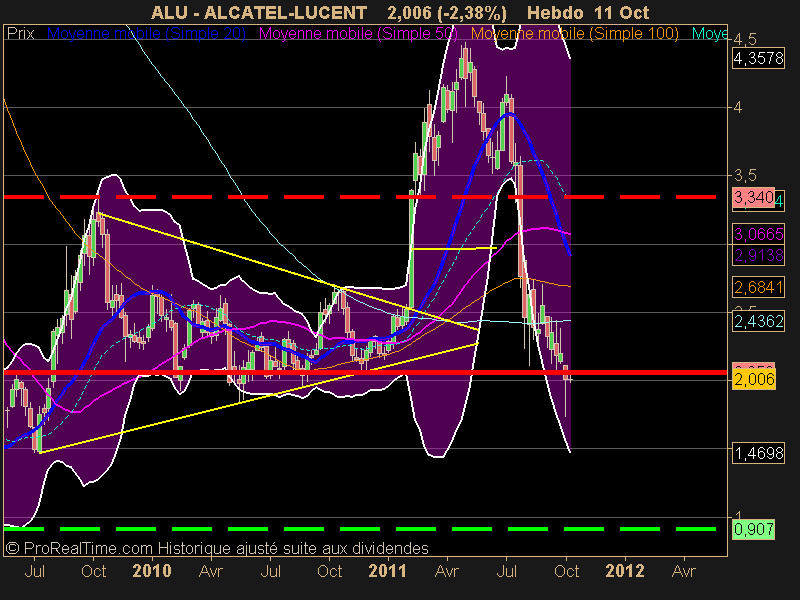Click the ProRealTime.com copyright text

(217, 548)
